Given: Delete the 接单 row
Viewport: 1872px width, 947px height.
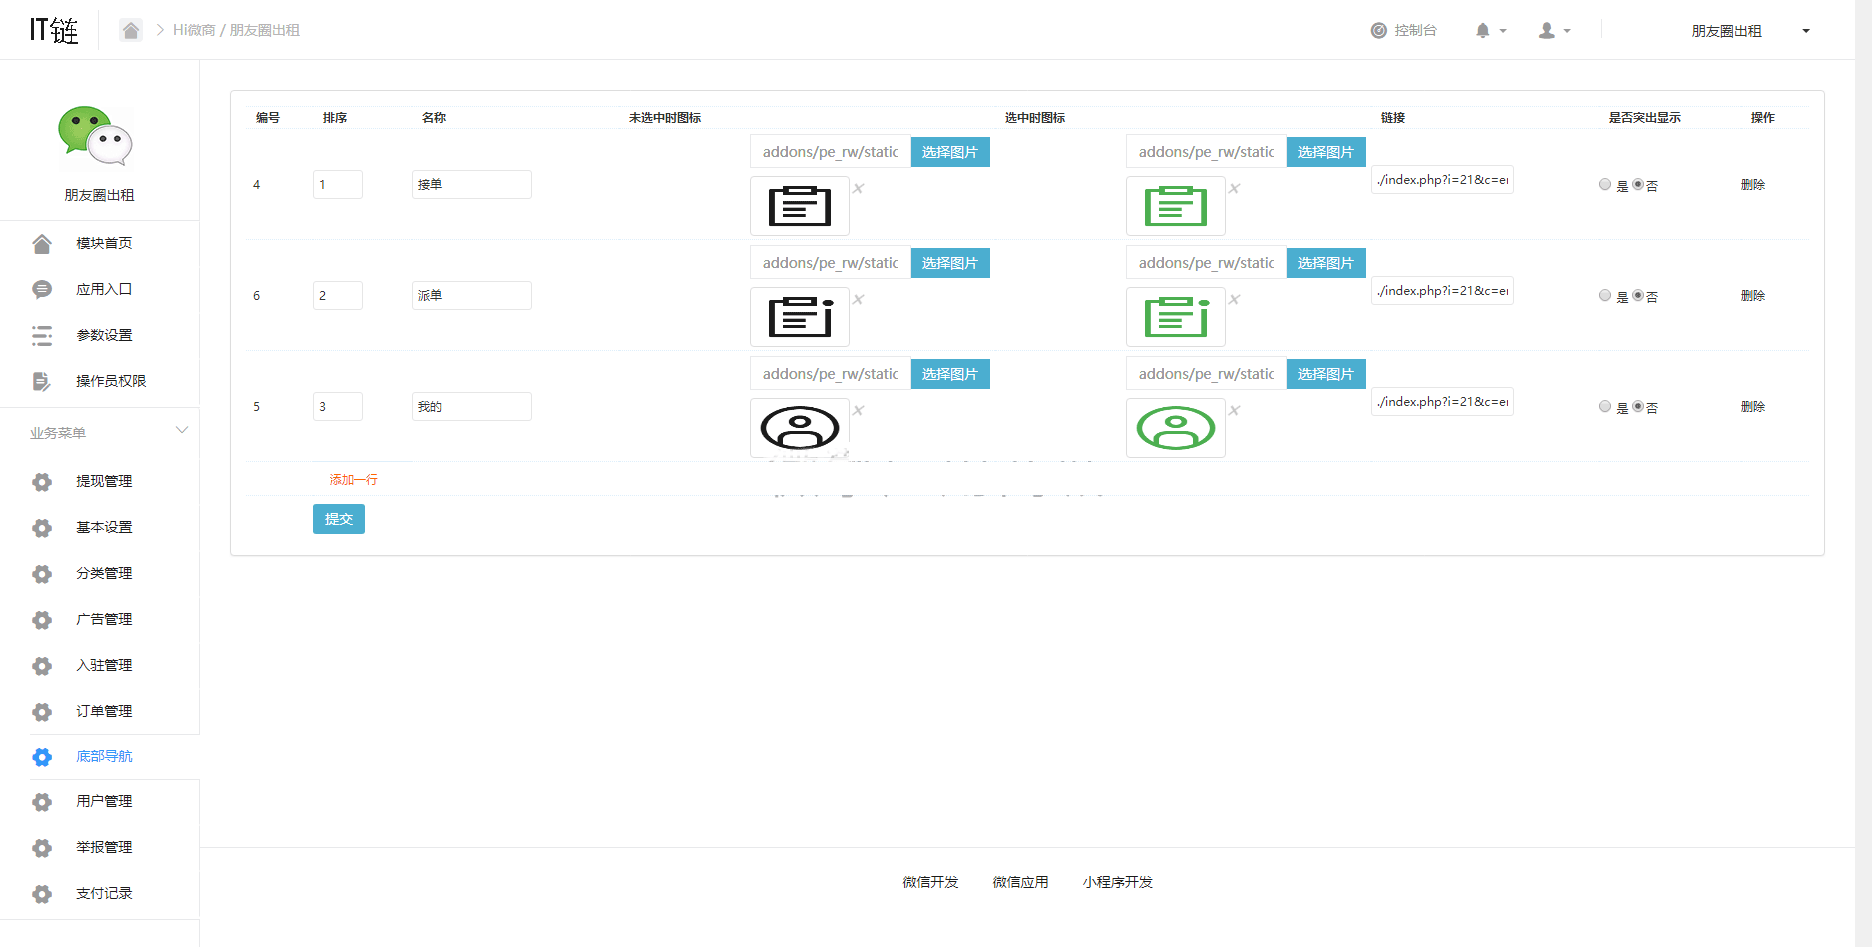Looking at the screenshot, I should [x=1753, y=185].
